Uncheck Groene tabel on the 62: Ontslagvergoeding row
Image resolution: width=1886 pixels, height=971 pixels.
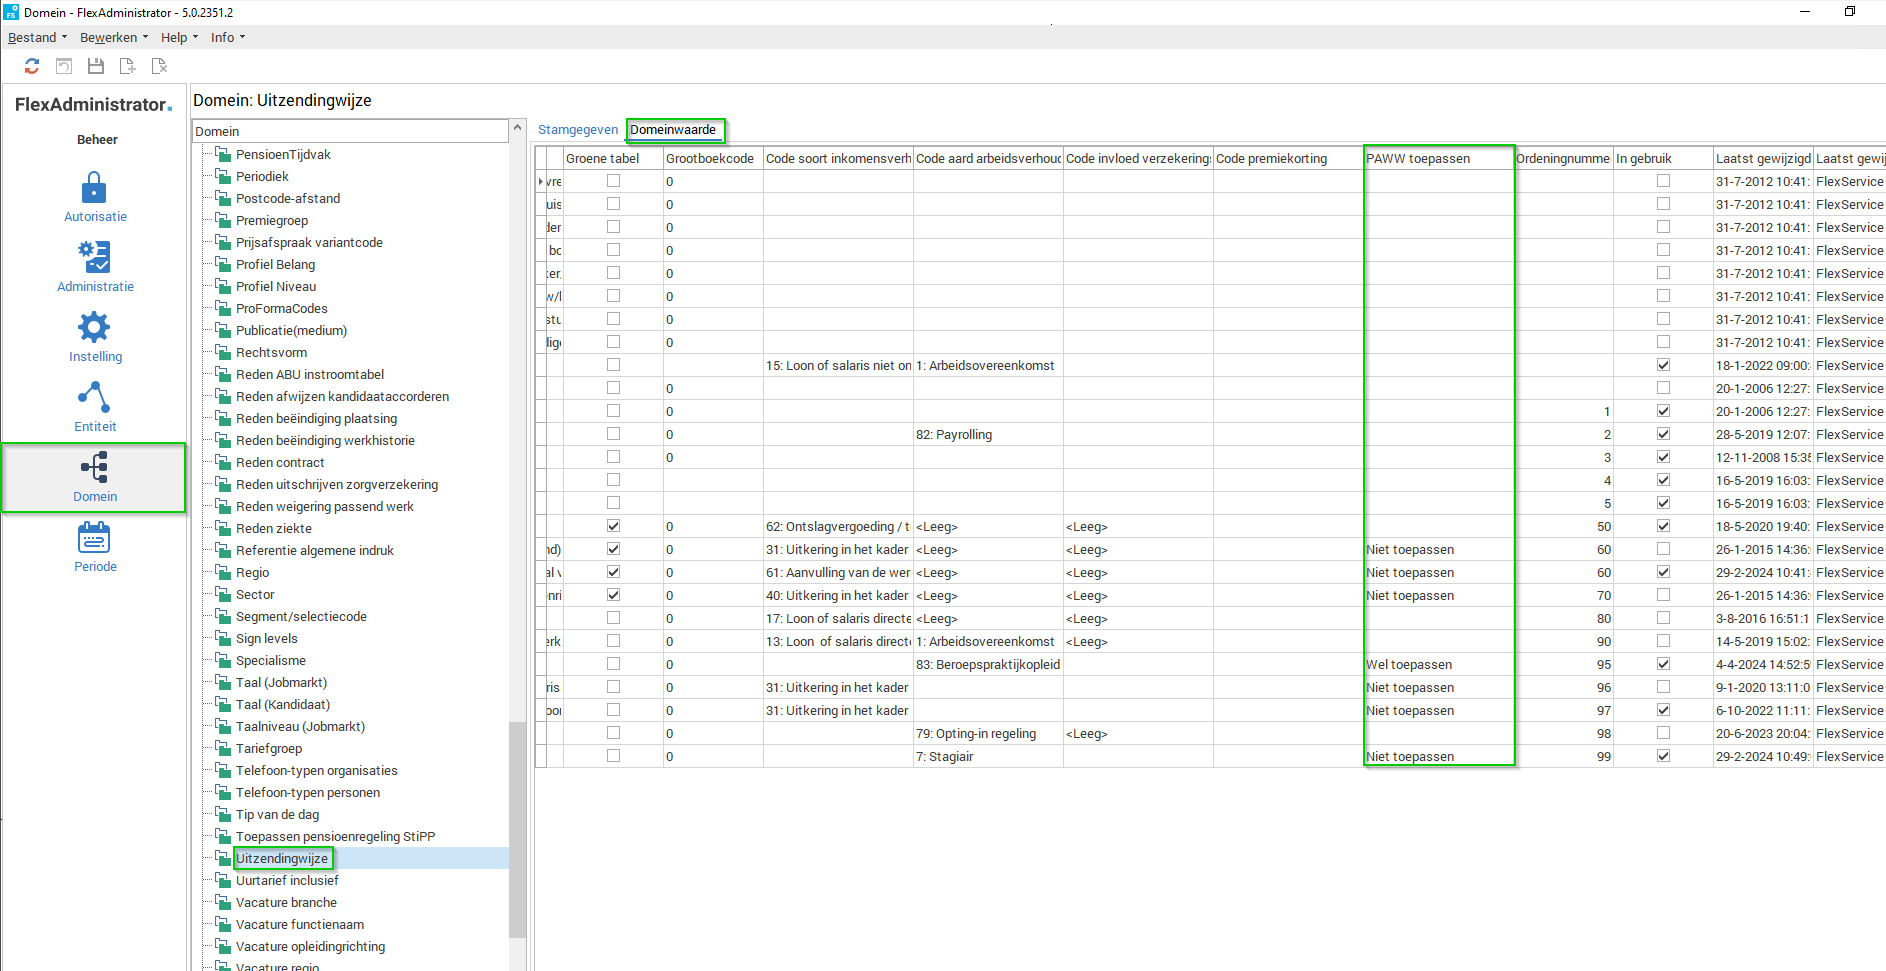pyautogui.click(x=613, y=526)
